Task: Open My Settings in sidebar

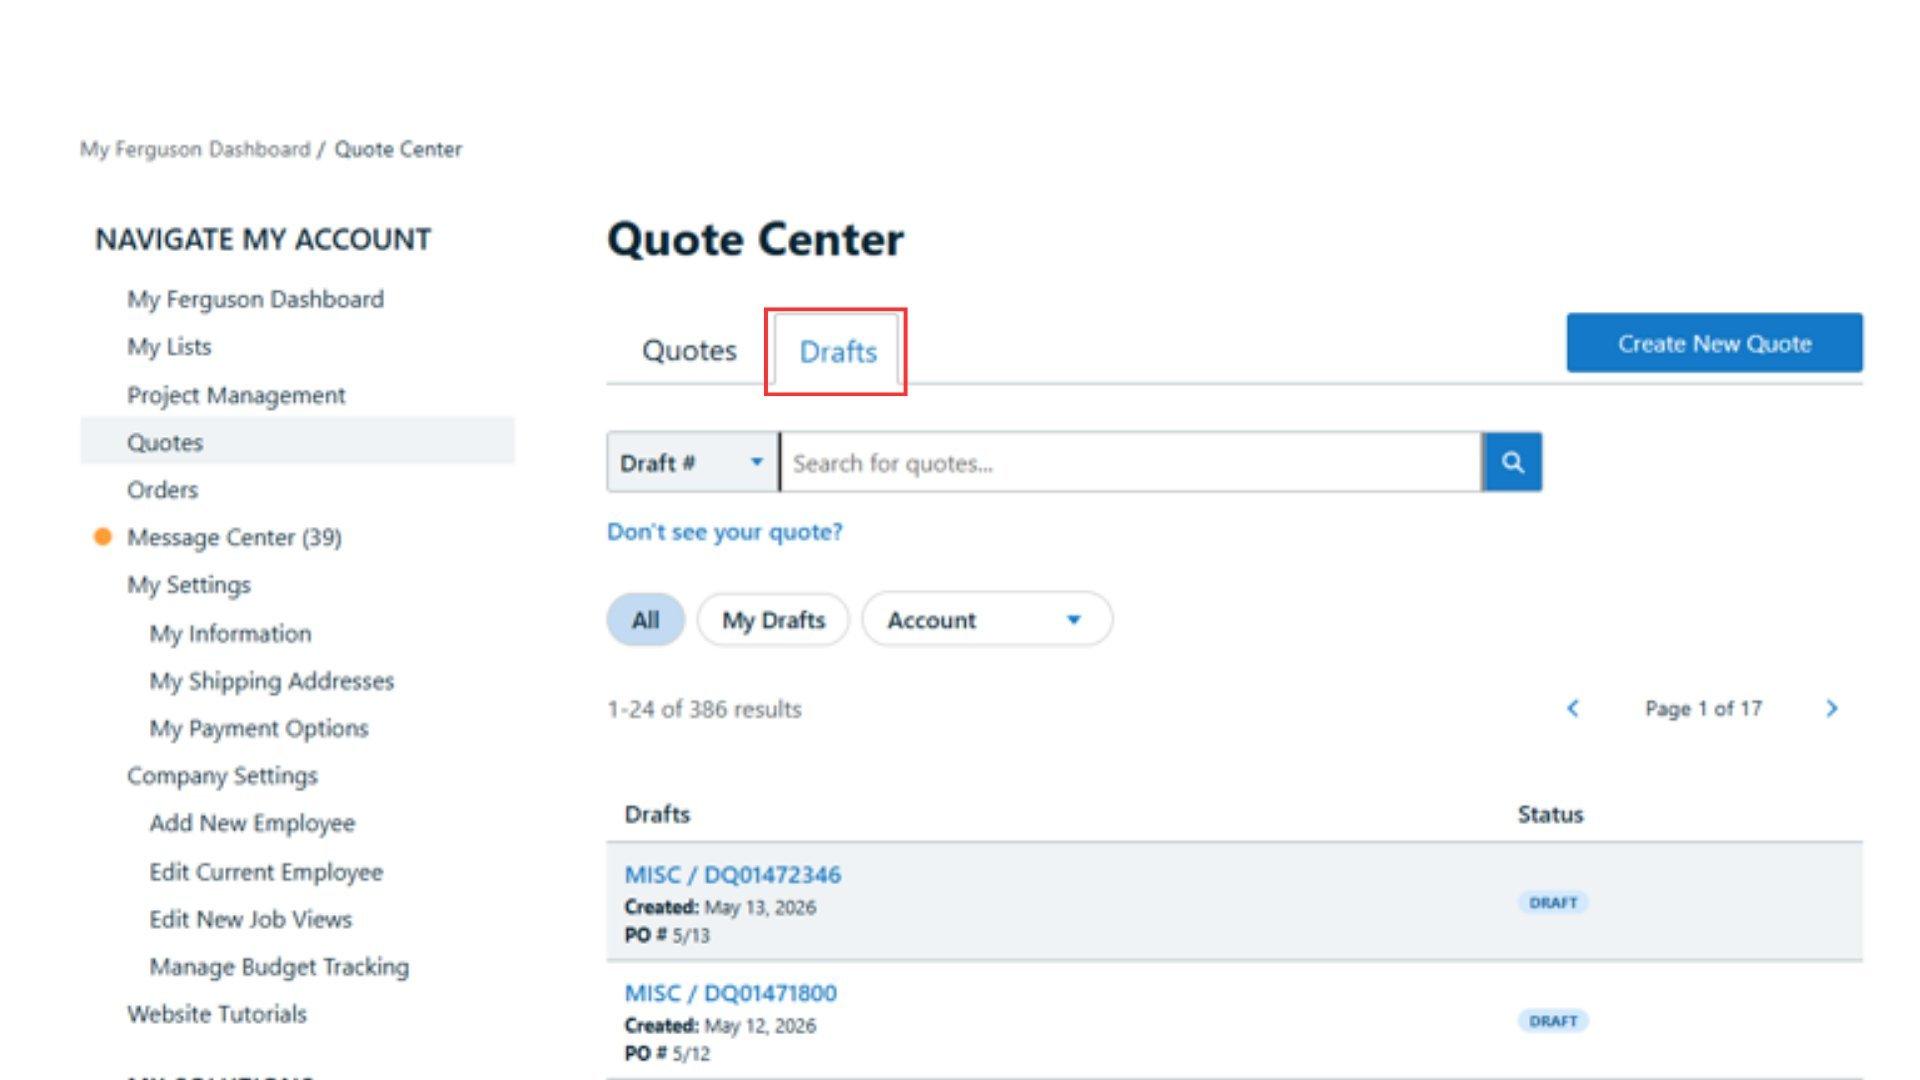Action: (x=189, y=585)
